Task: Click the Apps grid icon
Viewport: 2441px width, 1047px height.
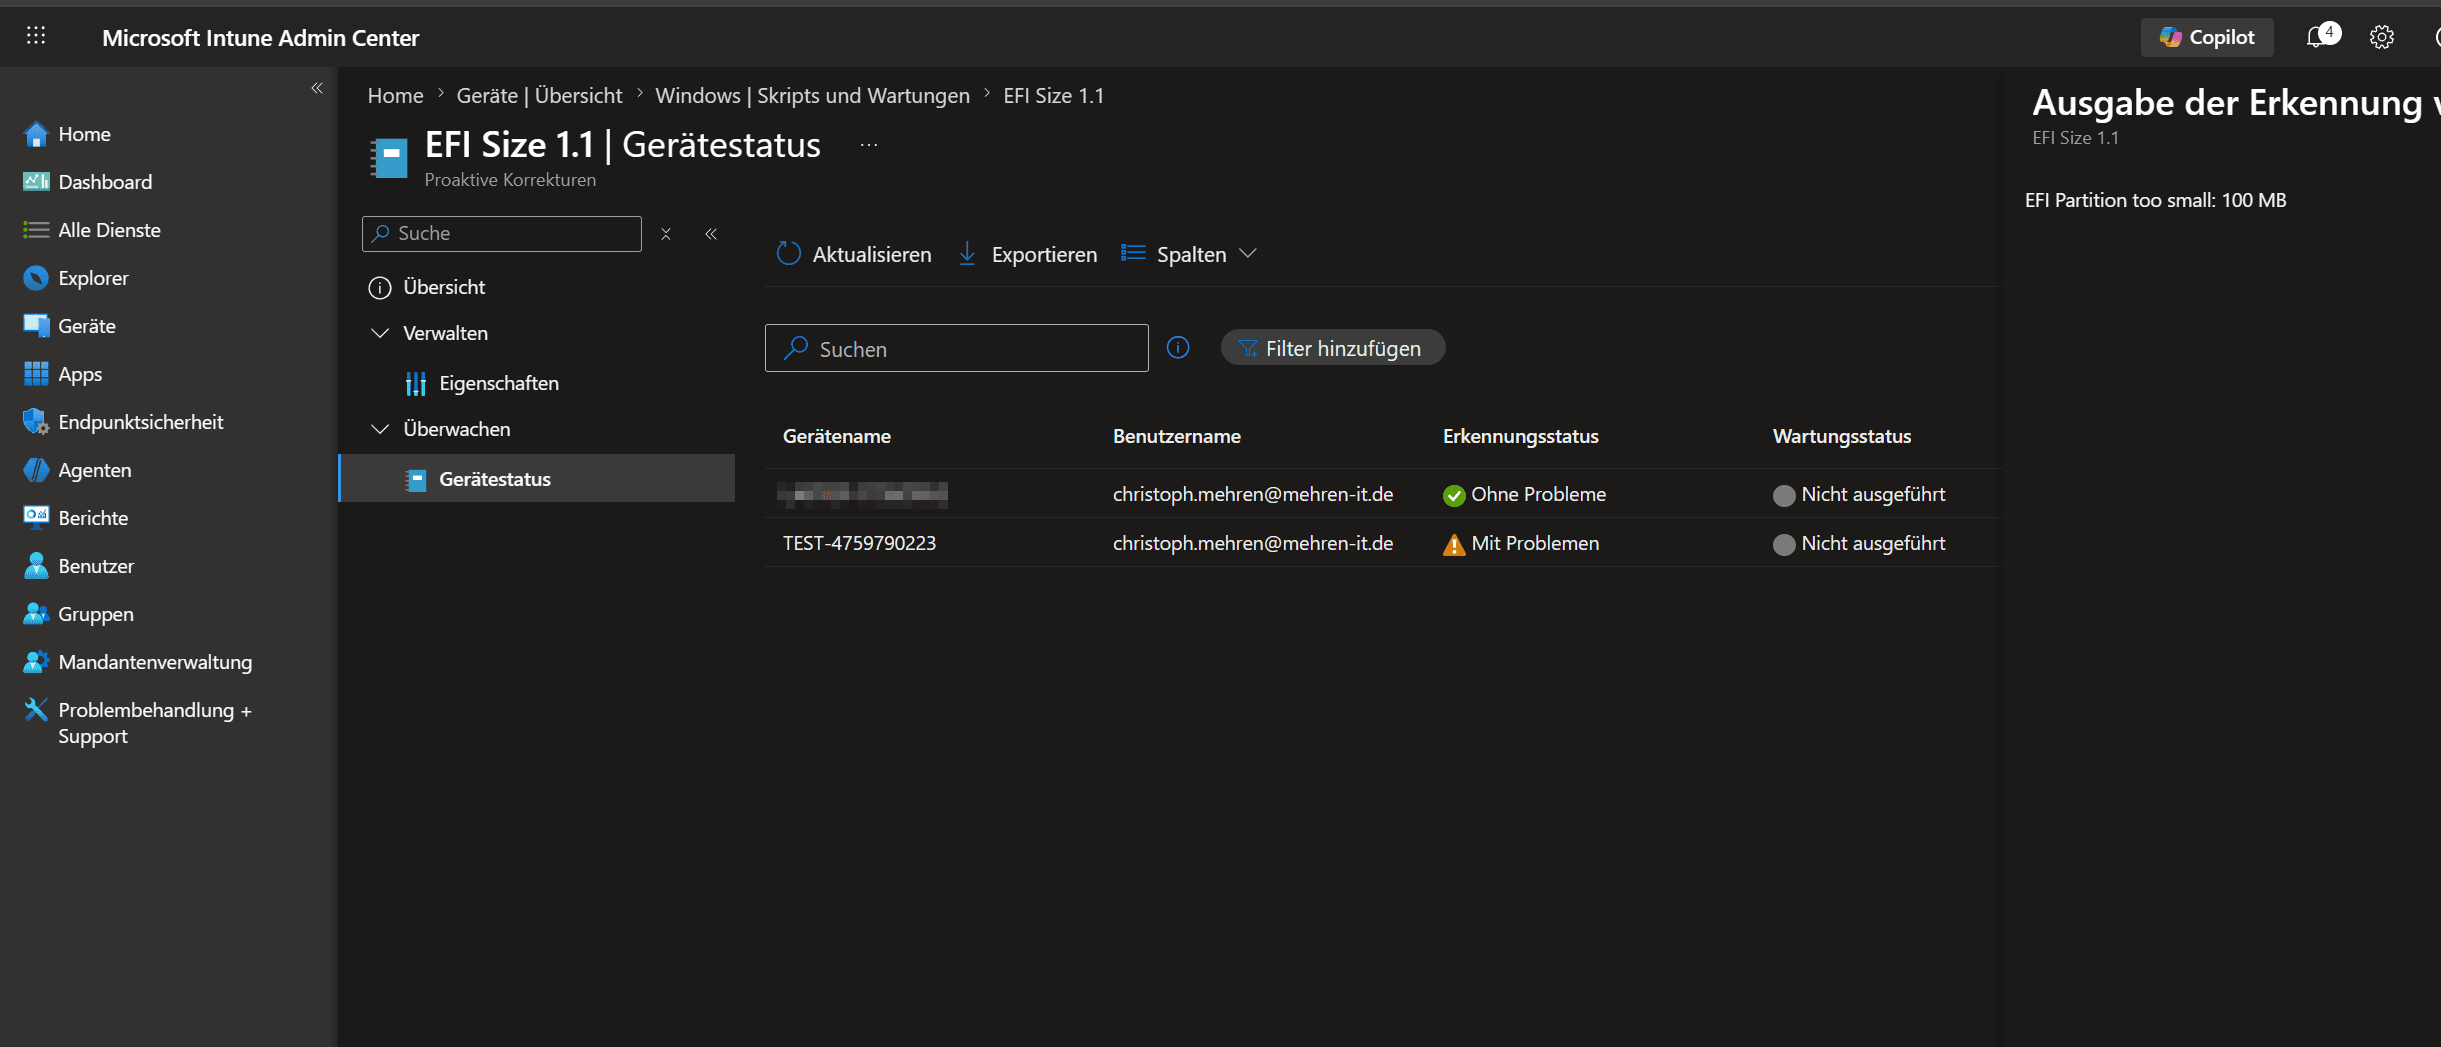Action: (x=36, y=374)
